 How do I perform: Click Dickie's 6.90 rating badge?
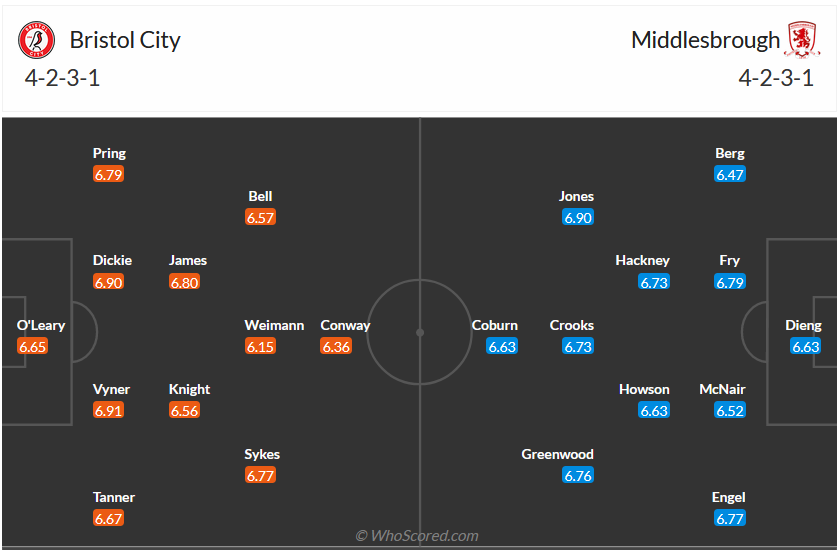[x=109, y=282]
